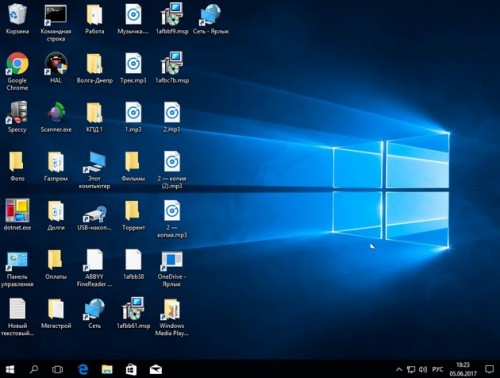Viewport: 500px width, 378px height.
Task: Open the clock and date flyout
Action: click(463, 369)
